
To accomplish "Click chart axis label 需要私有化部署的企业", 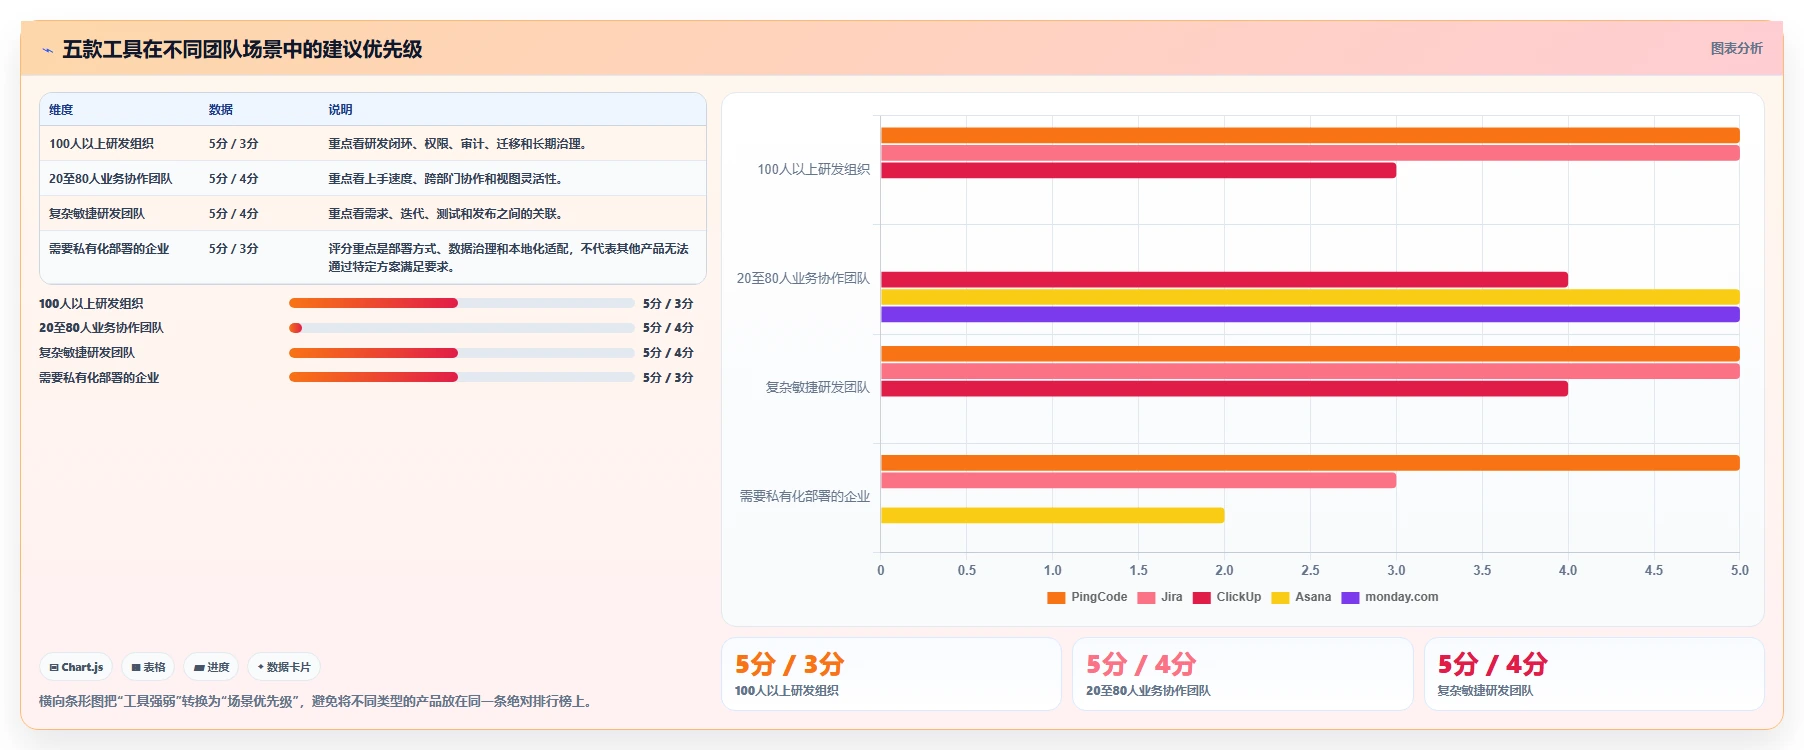I will pos(805,497).
